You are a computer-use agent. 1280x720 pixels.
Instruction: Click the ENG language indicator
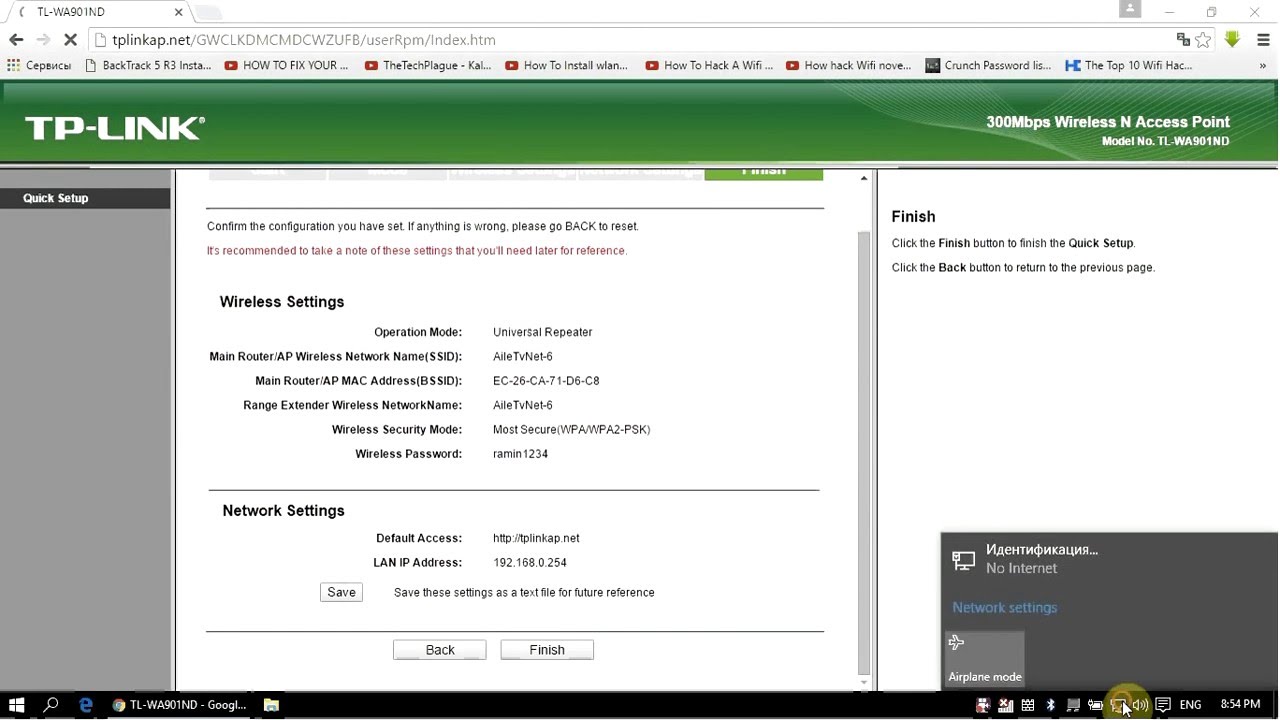[x=1190, y=705]
